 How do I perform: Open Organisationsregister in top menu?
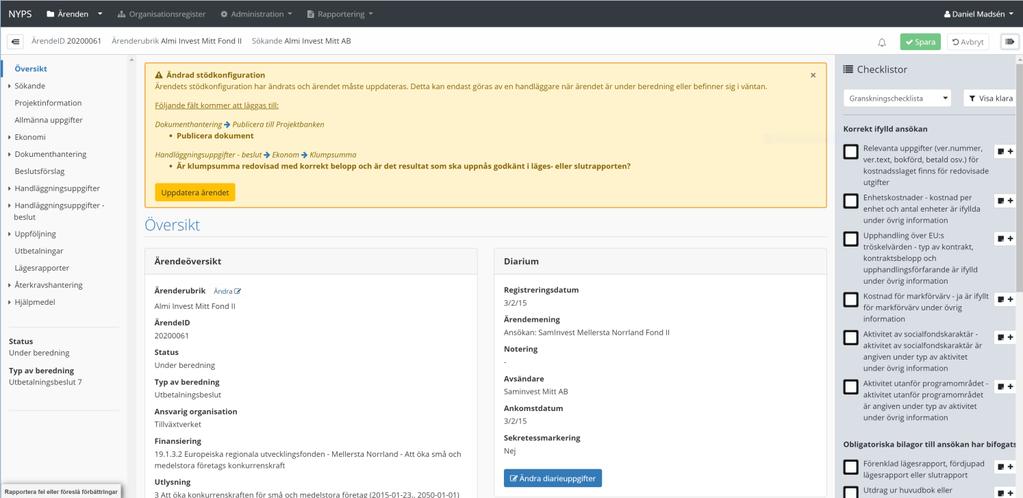coord(162,14)
